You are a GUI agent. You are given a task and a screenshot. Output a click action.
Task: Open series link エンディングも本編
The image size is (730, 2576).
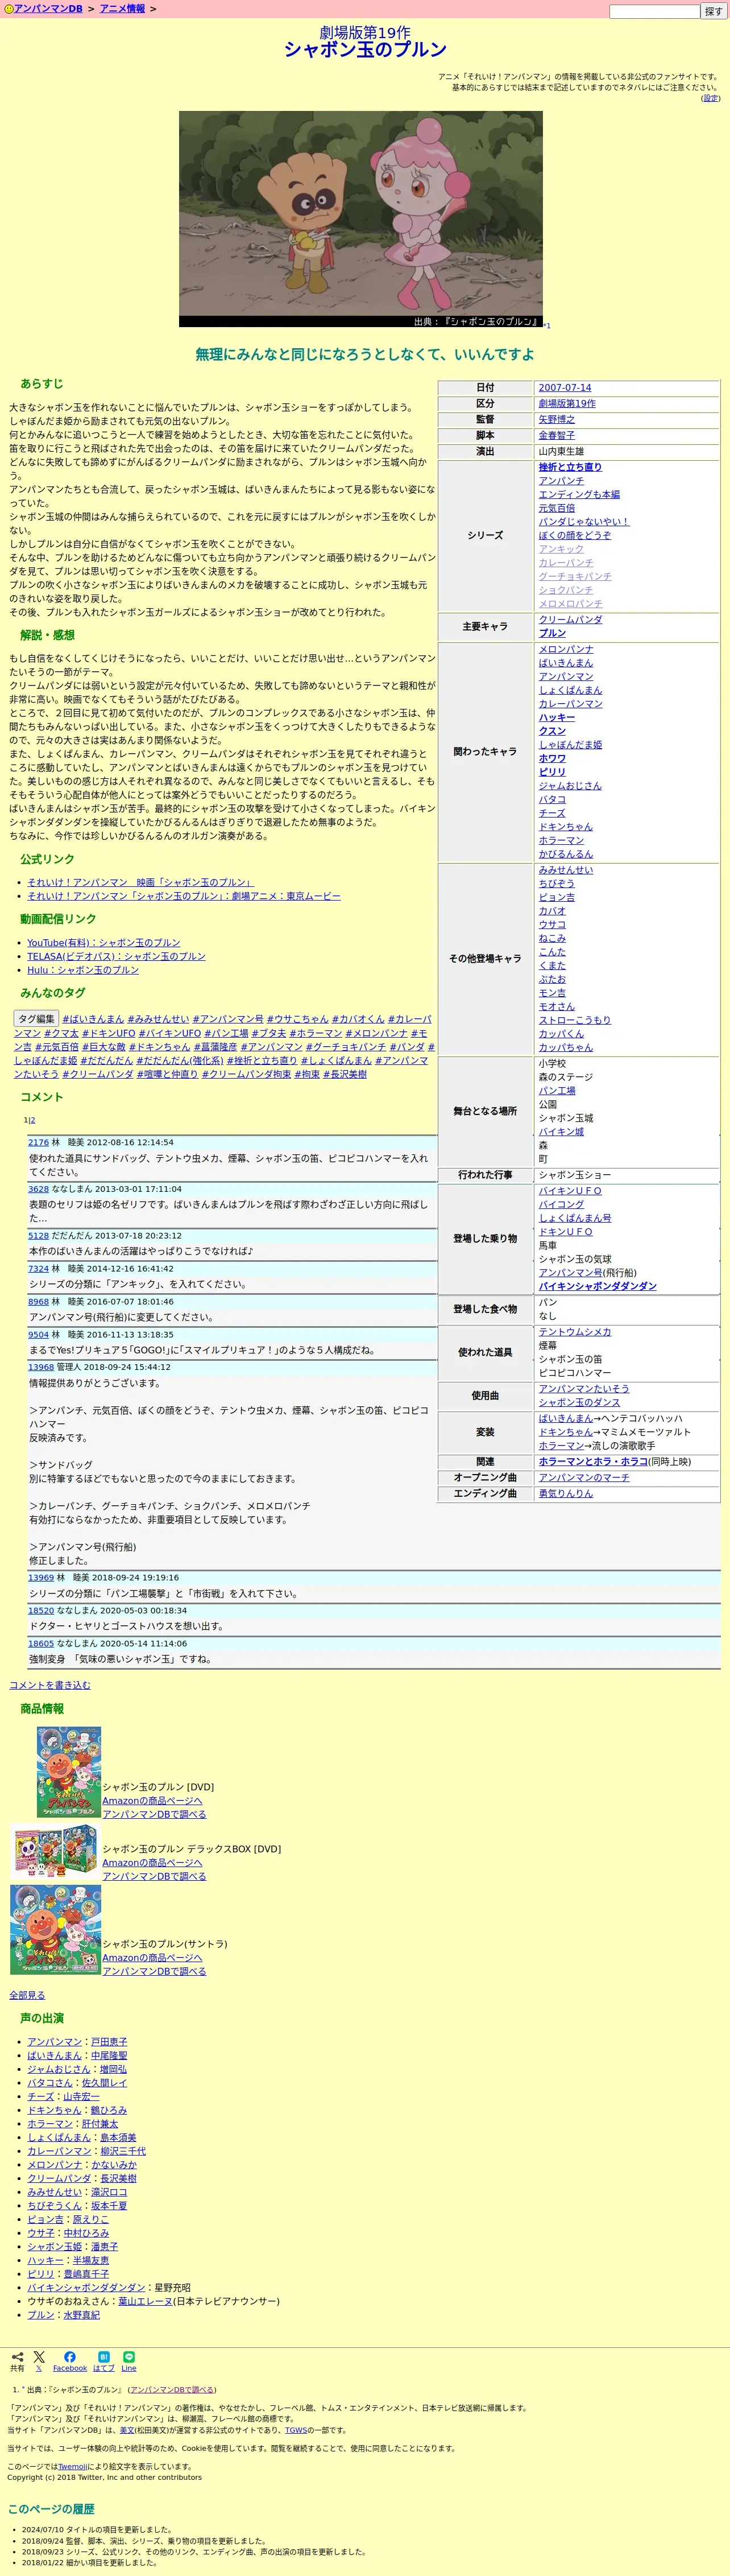[579, 494]
